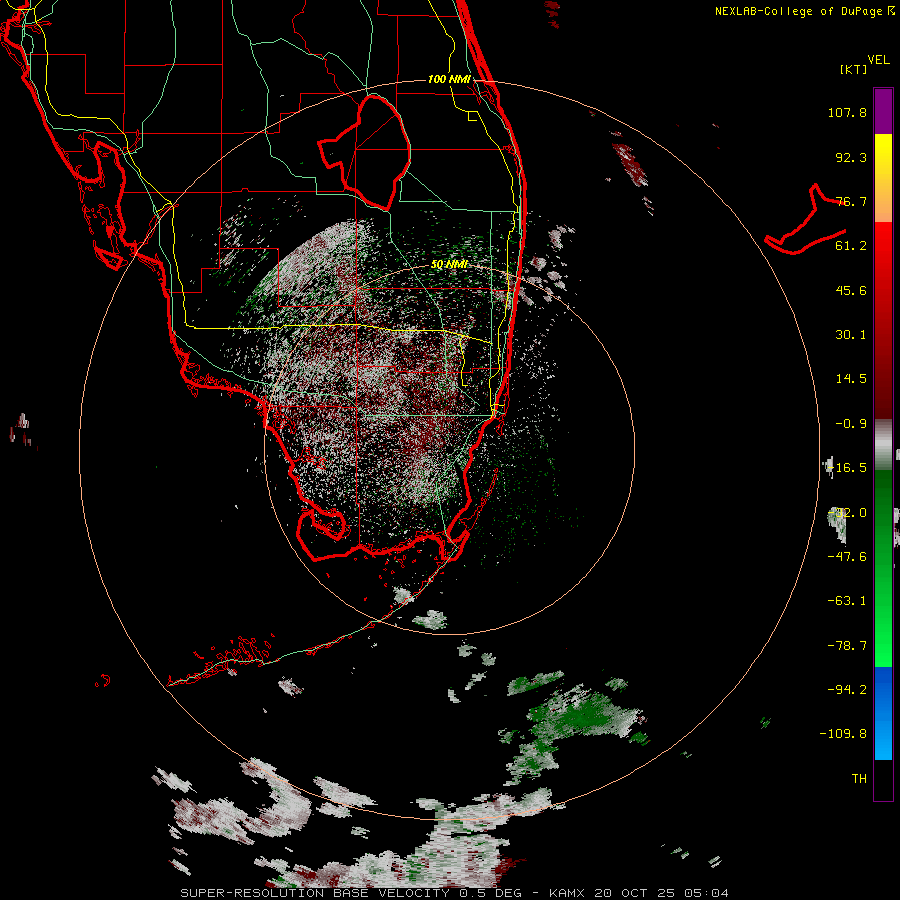900x900 pixels.
Task: Click the -47.6 legend value
Action: point(847,557)
